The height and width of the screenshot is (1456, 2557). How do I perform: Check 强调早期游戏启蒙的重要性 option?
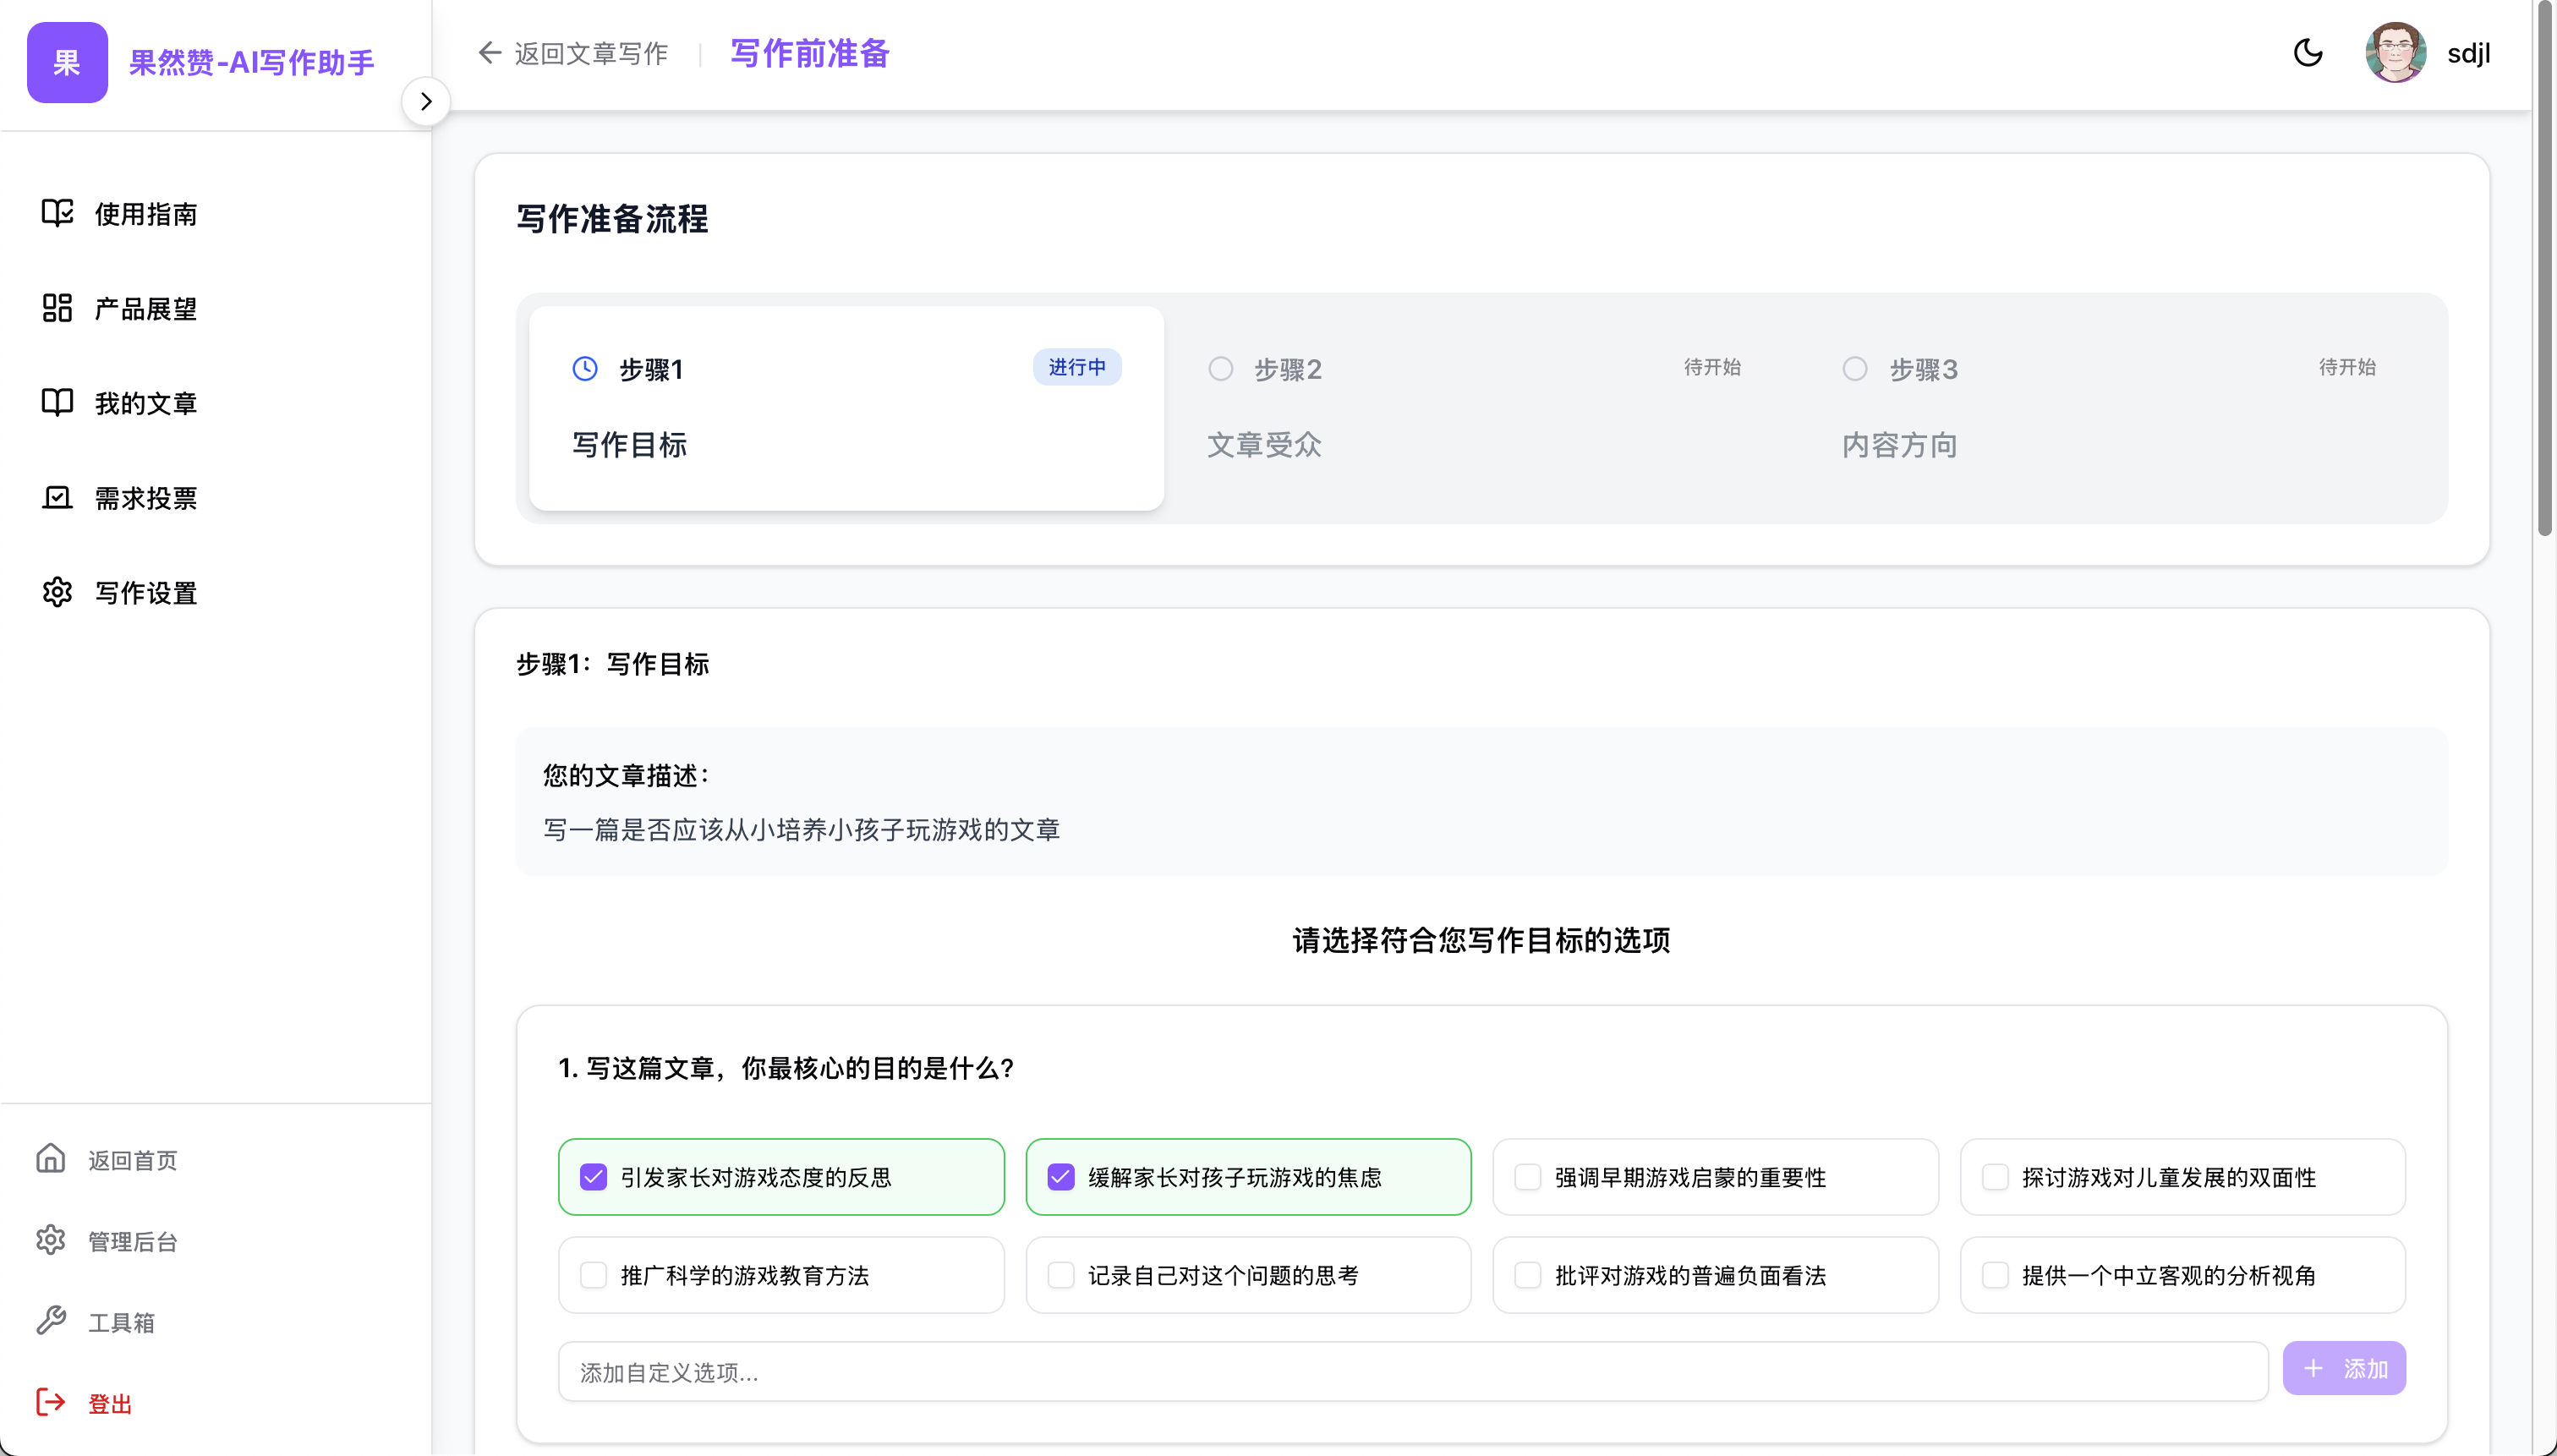point(1527,1177)
